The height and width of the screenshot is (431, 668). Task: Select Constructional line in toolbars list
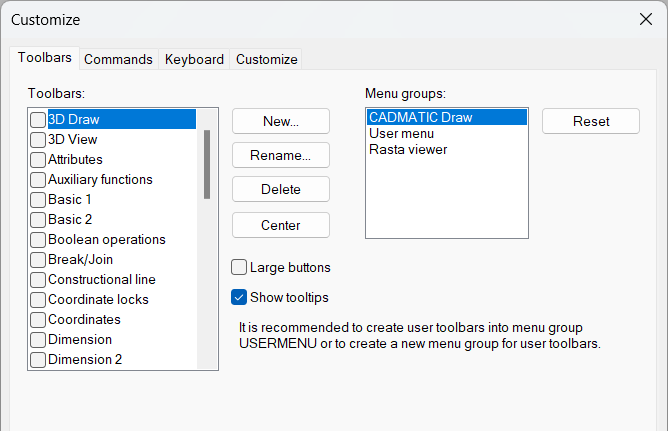click(x=102, y=280)
